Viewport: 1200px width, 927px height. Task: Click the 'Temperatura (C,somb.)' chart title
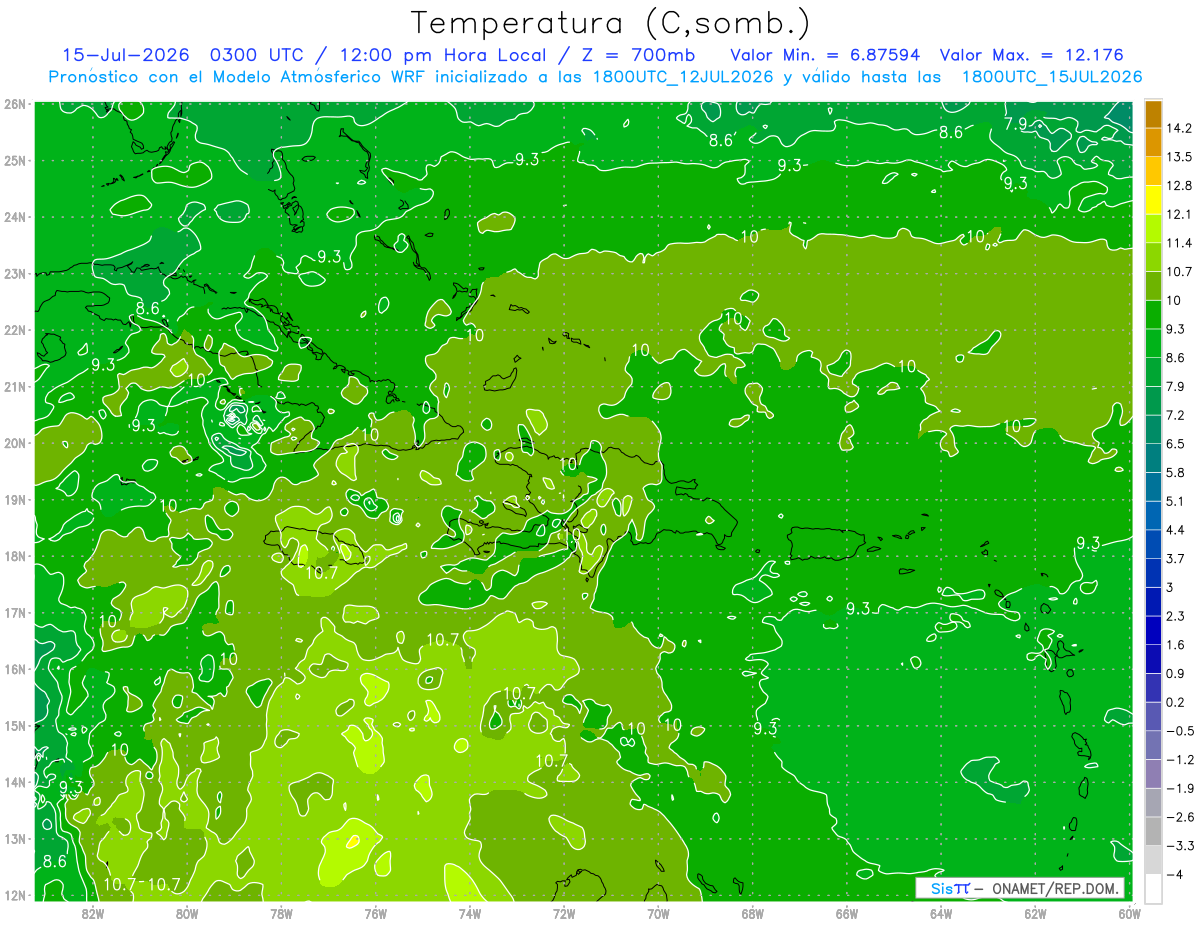610,24
